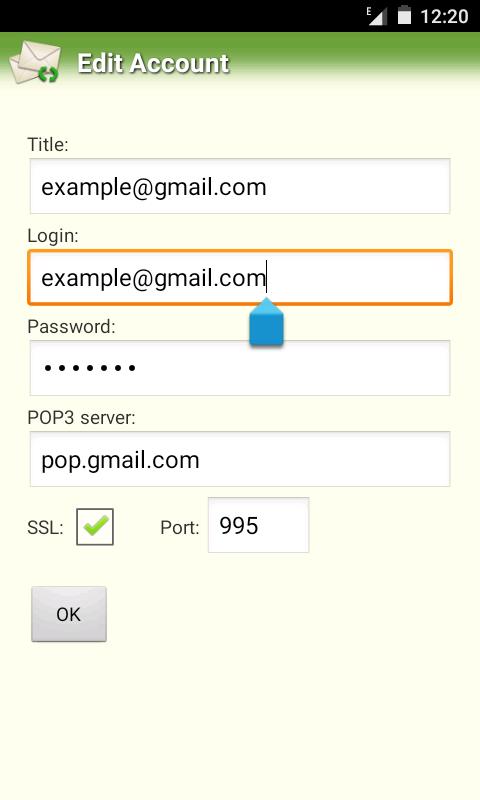Tap the blue text cursor handle
480x800 pixels.
pos(266,322)
